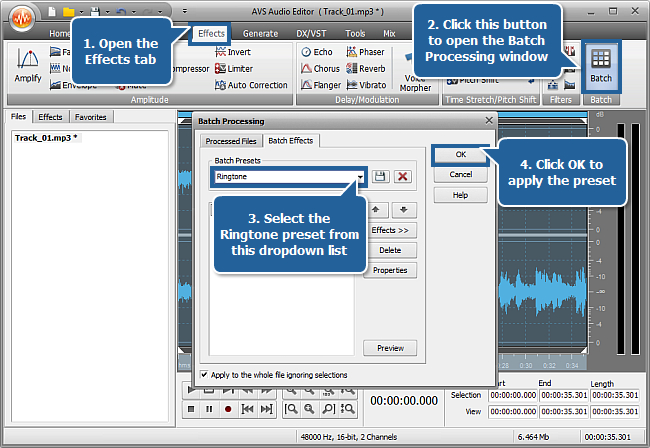Screen dimensions: 650x448
Task: Delete the batch preset with red X
Action: coord(402,177)
